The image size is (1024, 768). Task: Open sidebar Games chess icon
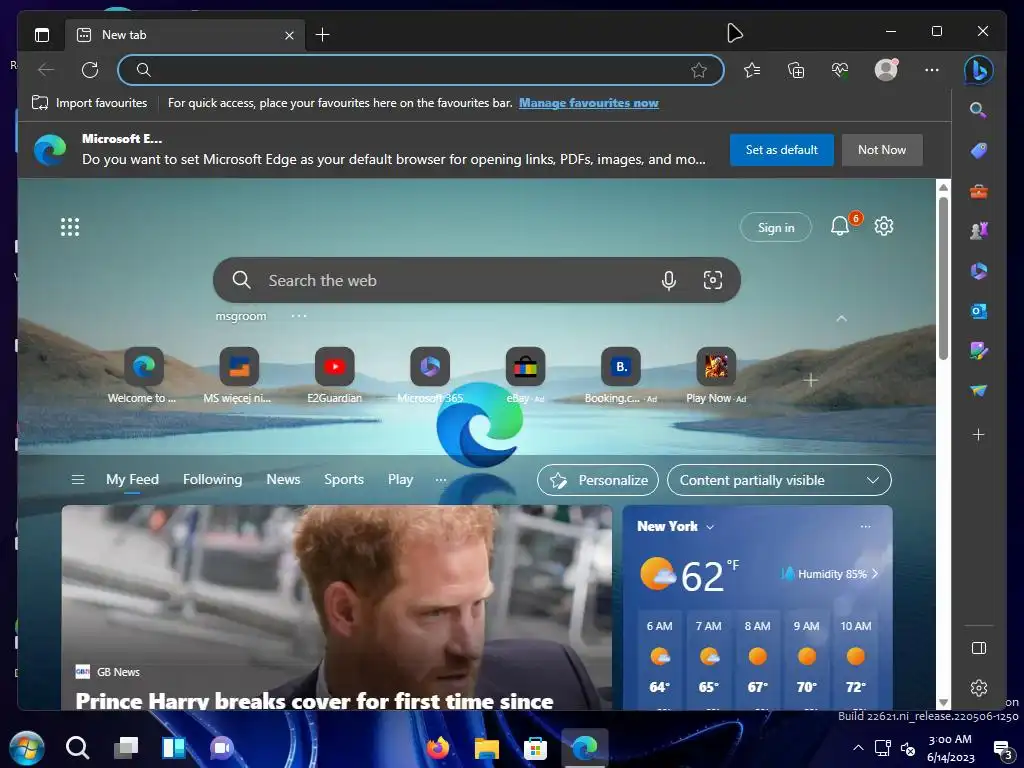[x=978, y=231]
